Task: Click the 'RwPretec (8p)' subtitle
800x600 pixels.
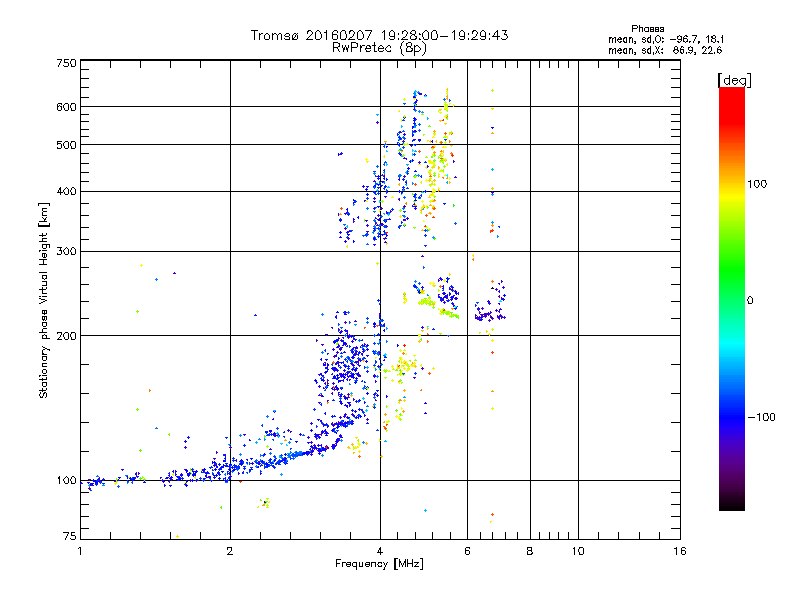Action: [379, 48]
